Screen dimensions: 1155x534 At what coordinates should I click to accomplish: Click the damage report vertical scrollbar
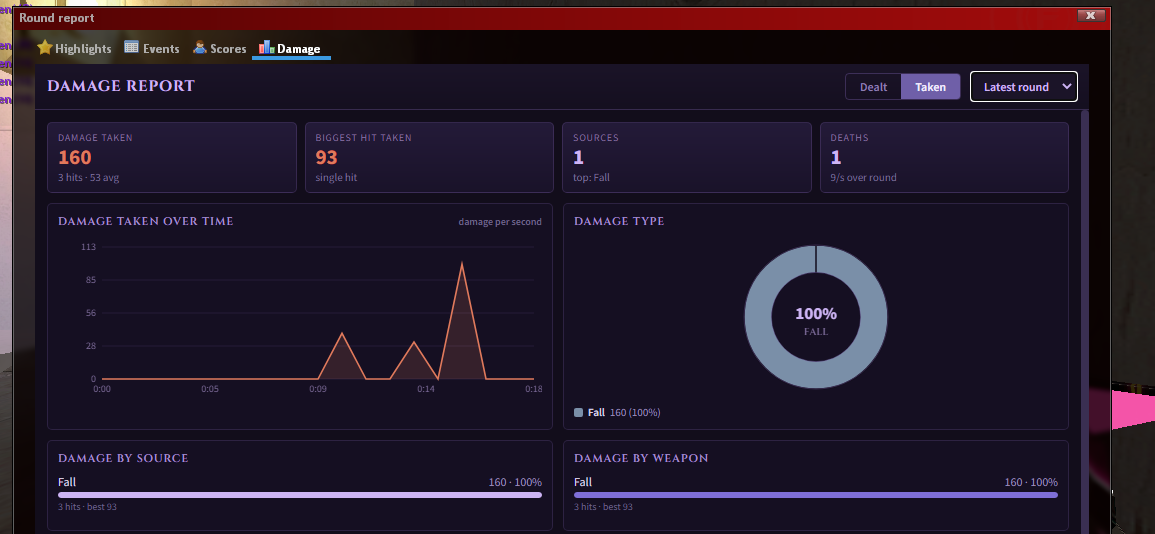pos(1084,320)
